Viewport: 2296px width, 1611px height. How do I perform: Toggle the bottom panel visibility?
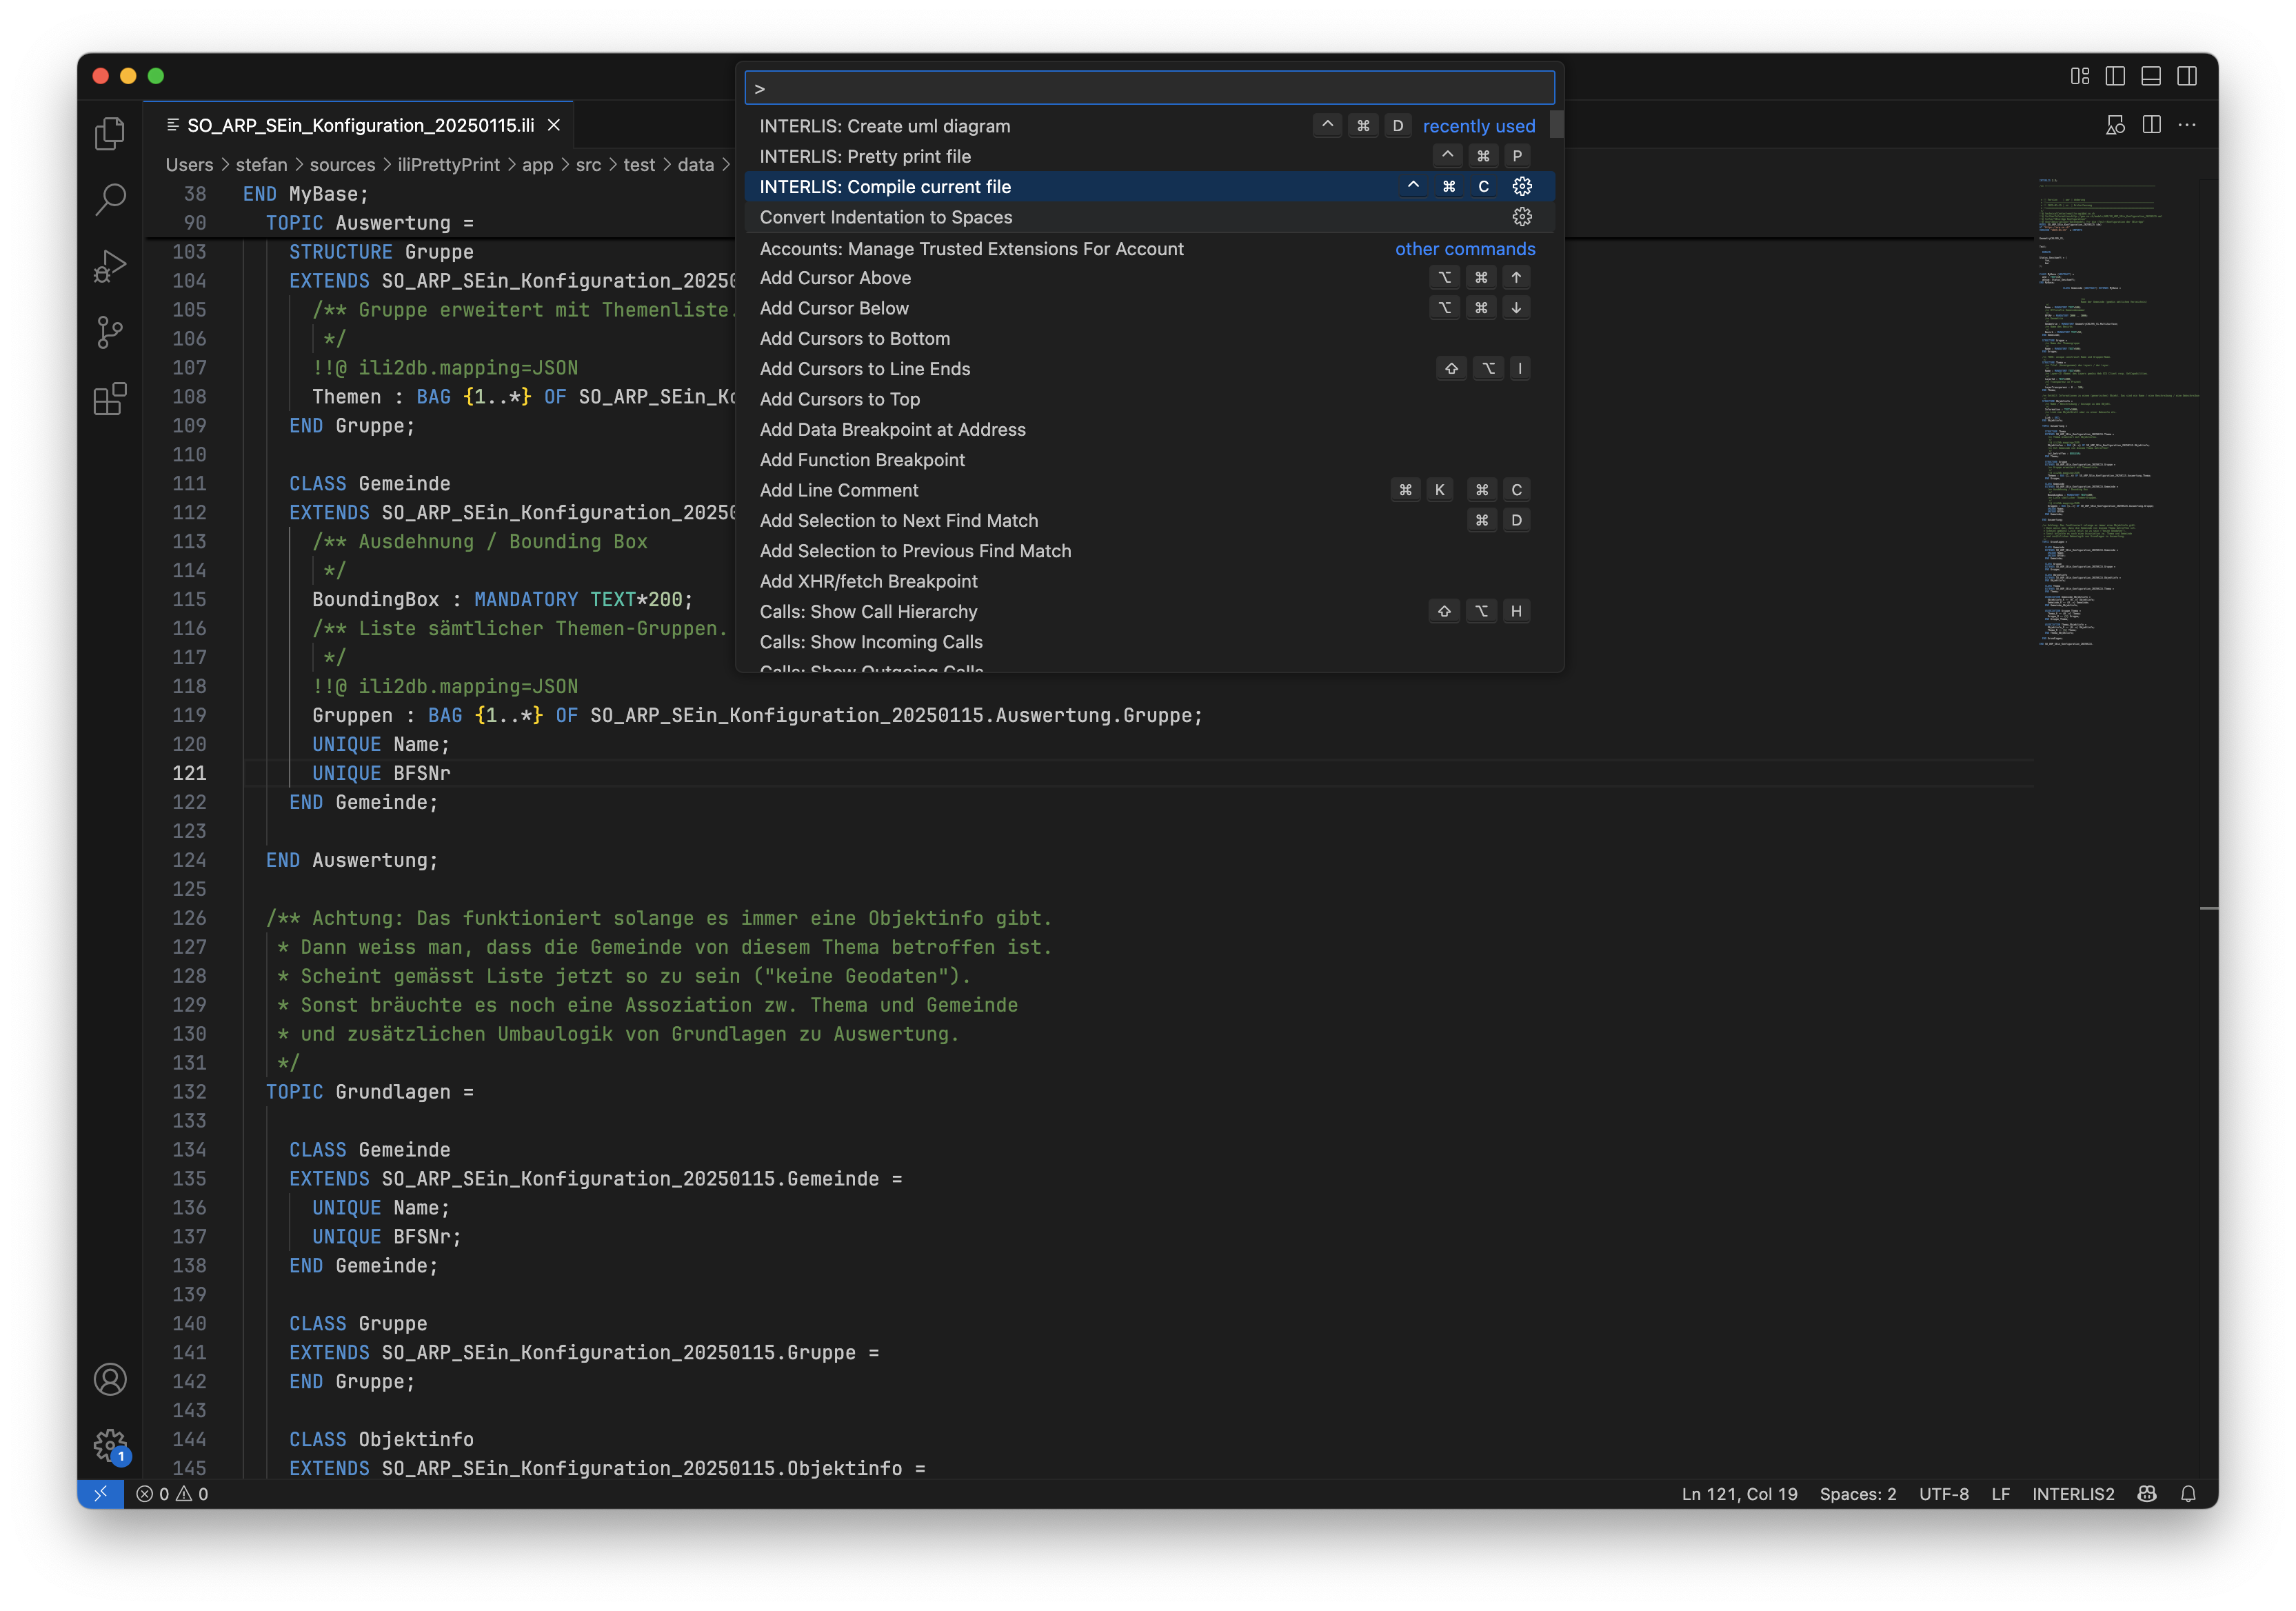2151,76
